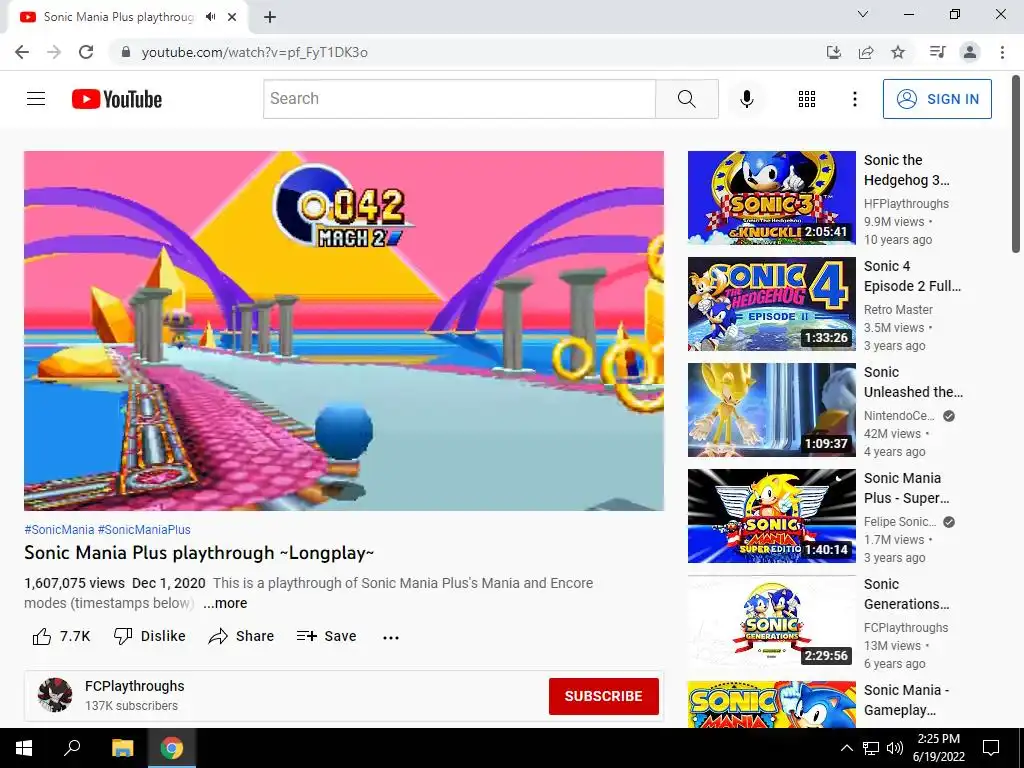
Task: Start voice search with microphone icon
Action: click(746, 99)
